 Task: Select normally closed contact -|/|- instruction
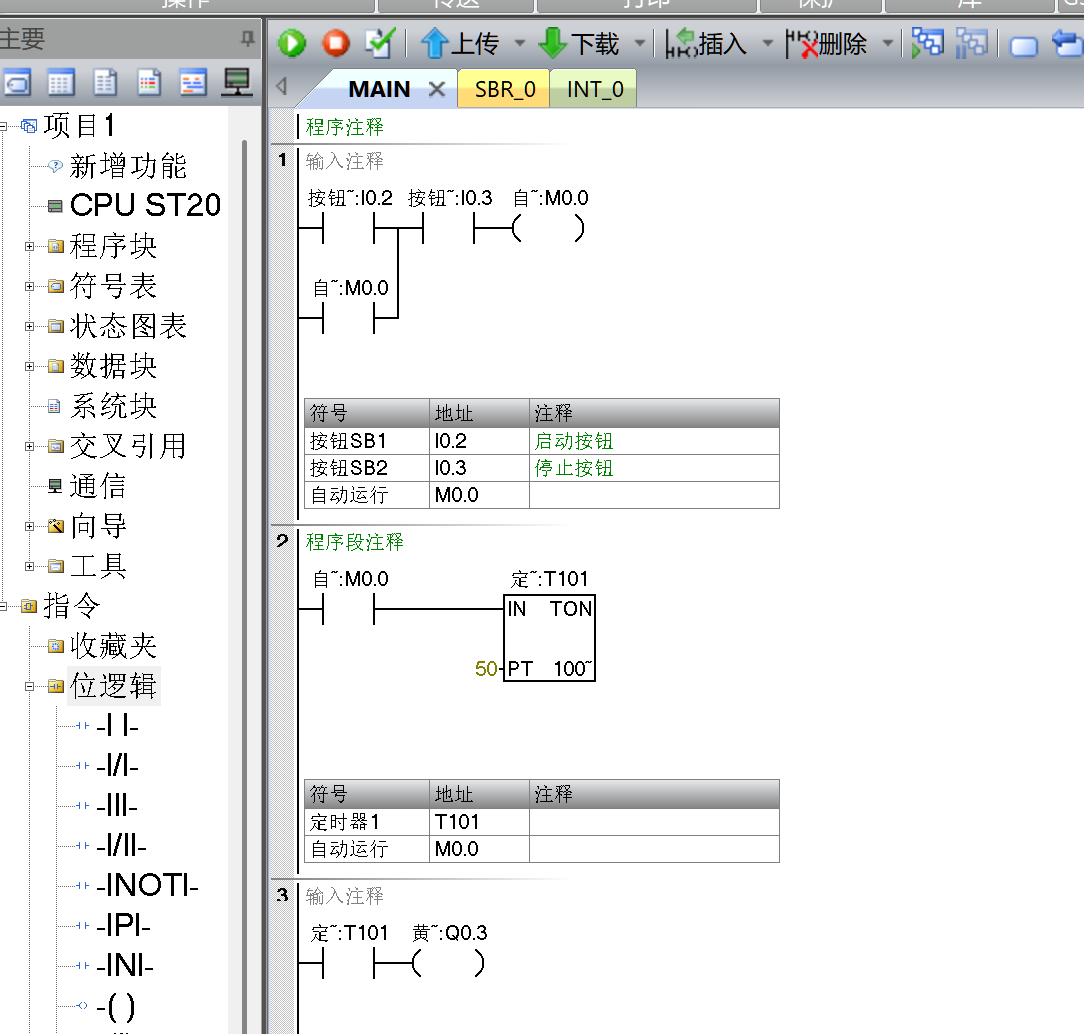coord(118,766)
